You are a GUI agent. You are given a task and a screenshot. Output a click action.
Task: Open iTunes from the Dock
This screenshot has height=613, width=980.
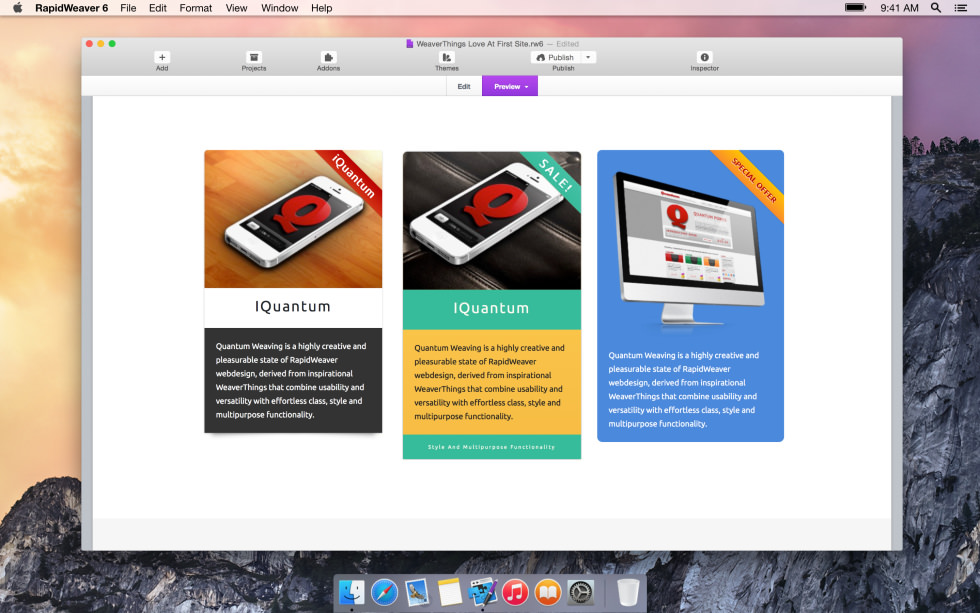(x=515, y=592)
